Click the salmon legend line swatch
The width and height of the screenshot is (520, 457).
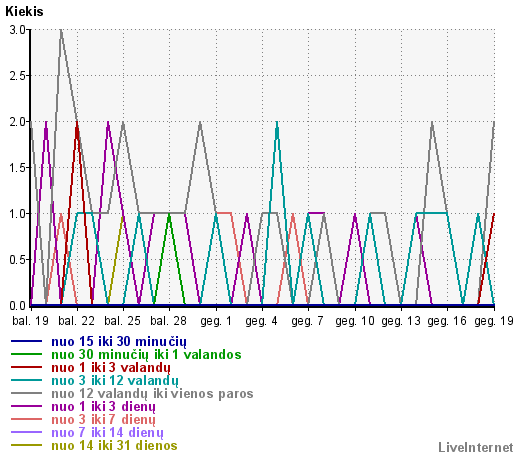(x=26, y=419)
